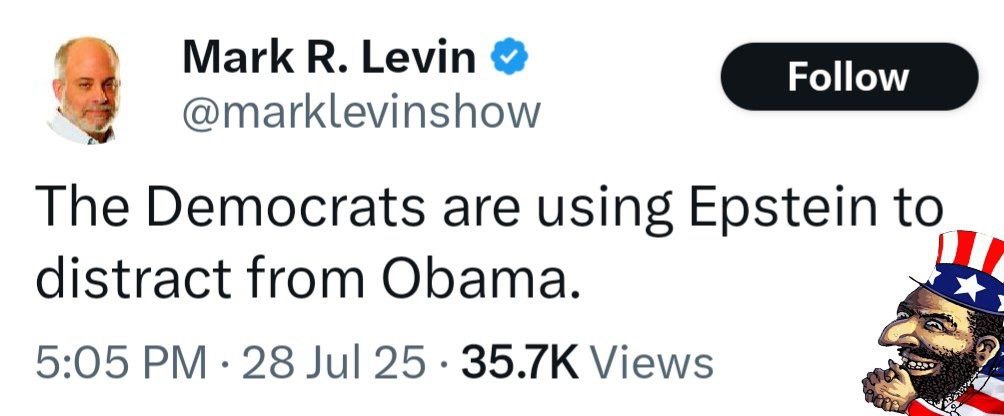Select the 28 Jul 25 date
The image size is (1004, 416).
(334, 361)
